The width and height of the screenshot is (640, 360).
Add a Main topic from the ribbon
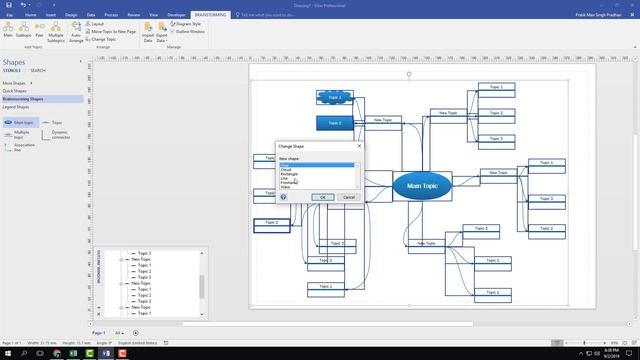[8, 30]
